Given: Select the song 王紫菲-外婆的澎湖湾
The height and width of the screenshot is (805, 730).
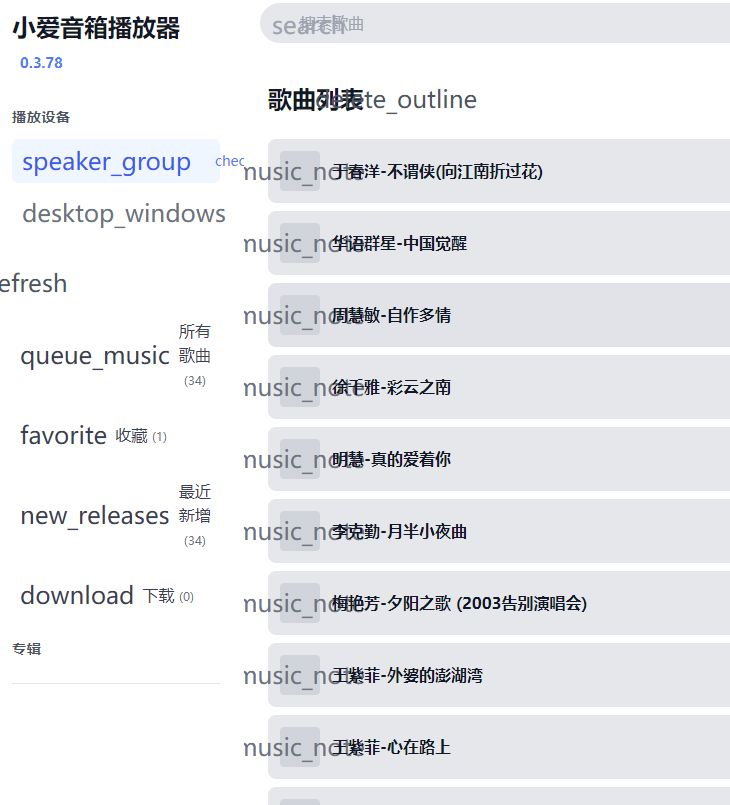Looking at the screenshot, I should 408,676.
